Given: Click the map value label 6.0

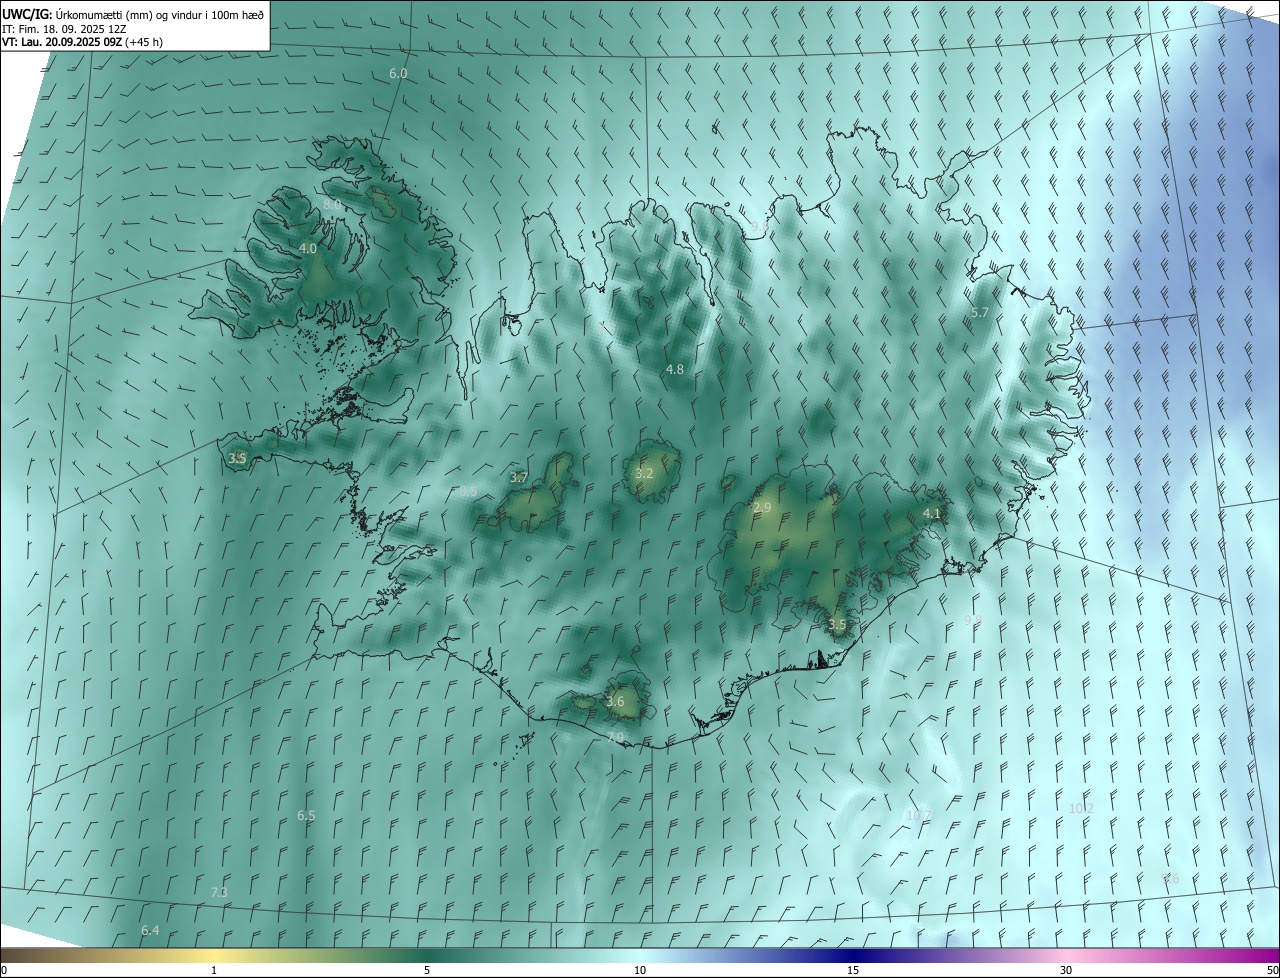Looking at the screenshot, I should point(398,74).
